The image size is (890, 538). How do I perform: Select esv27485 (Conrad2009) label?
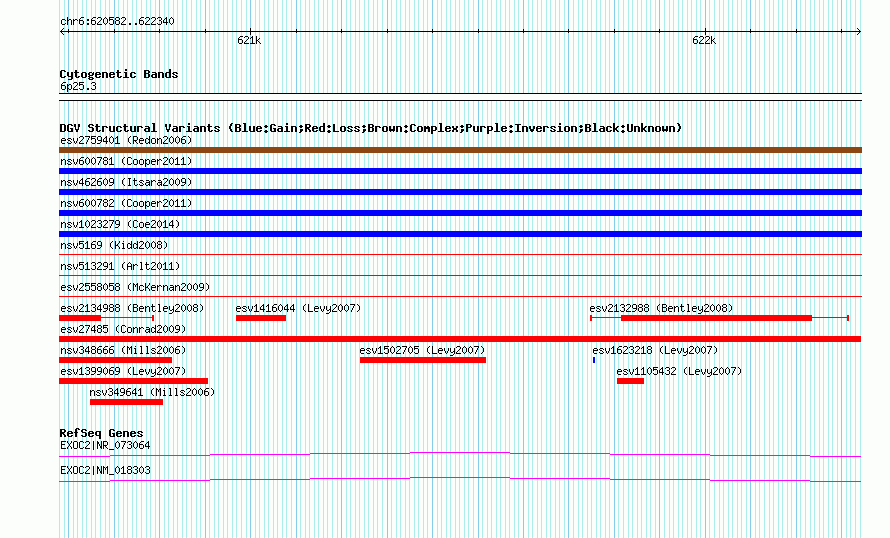pyautogui.click(x=123, y=329)
